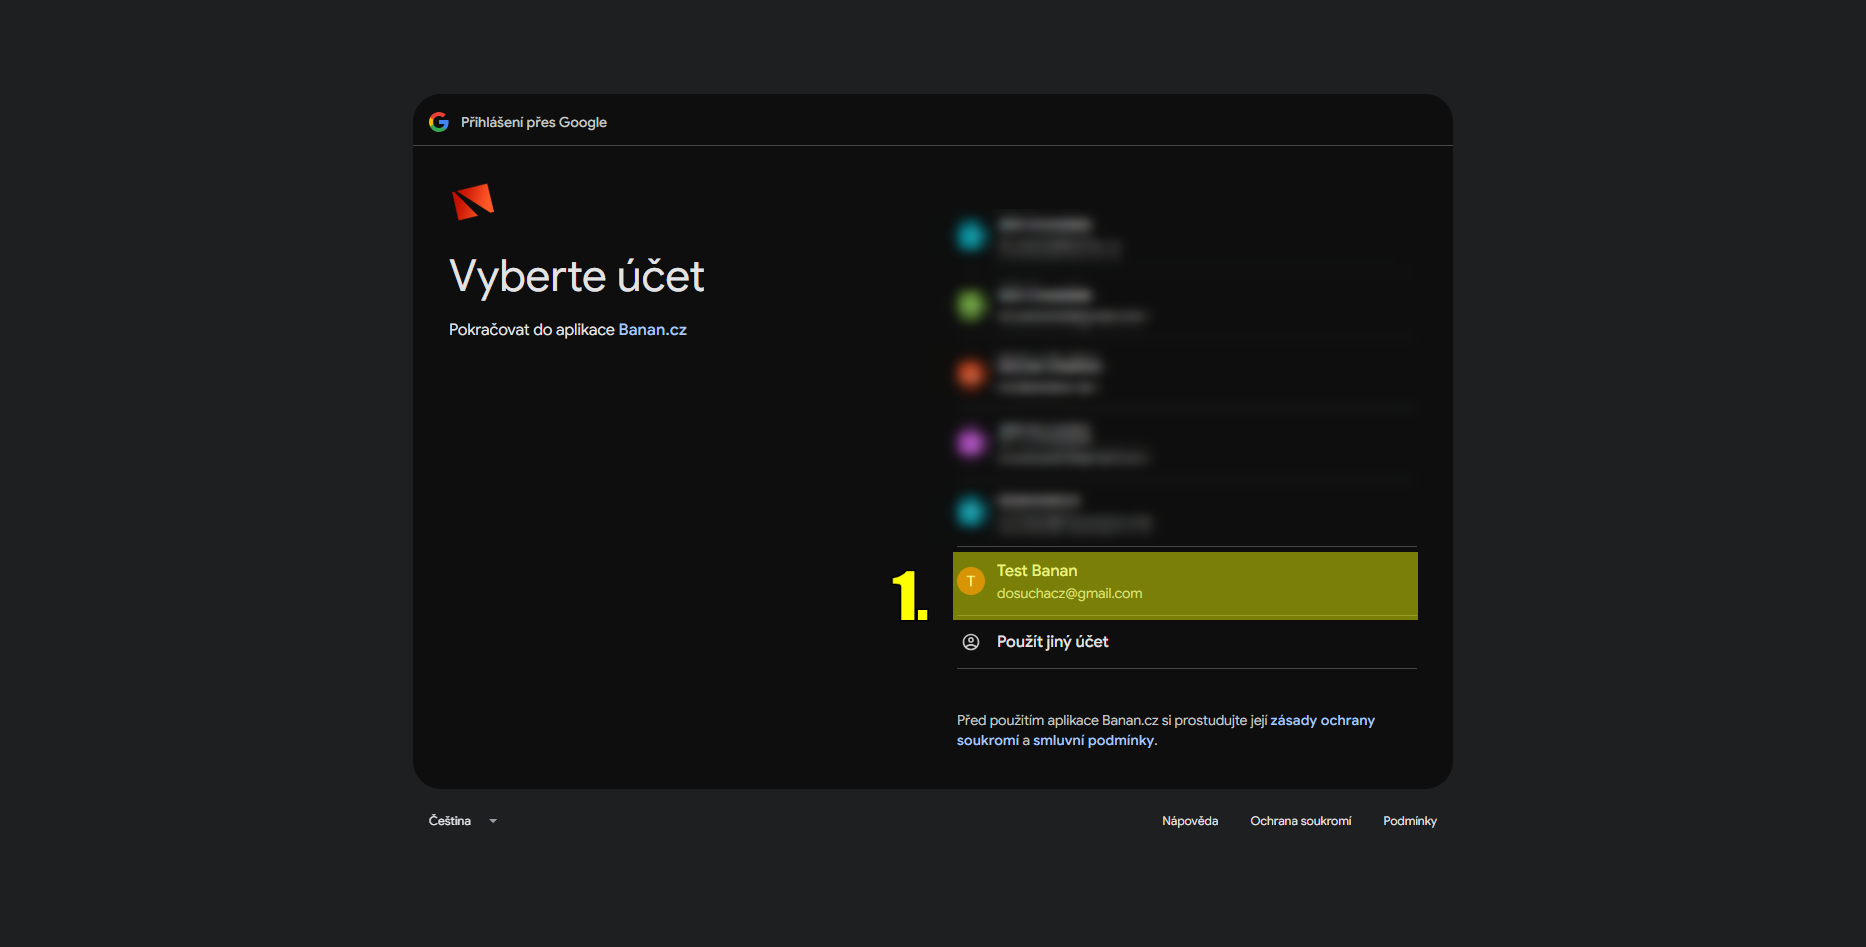
Task: Choose Použít jiný účet option
Action: point(1186,642)
